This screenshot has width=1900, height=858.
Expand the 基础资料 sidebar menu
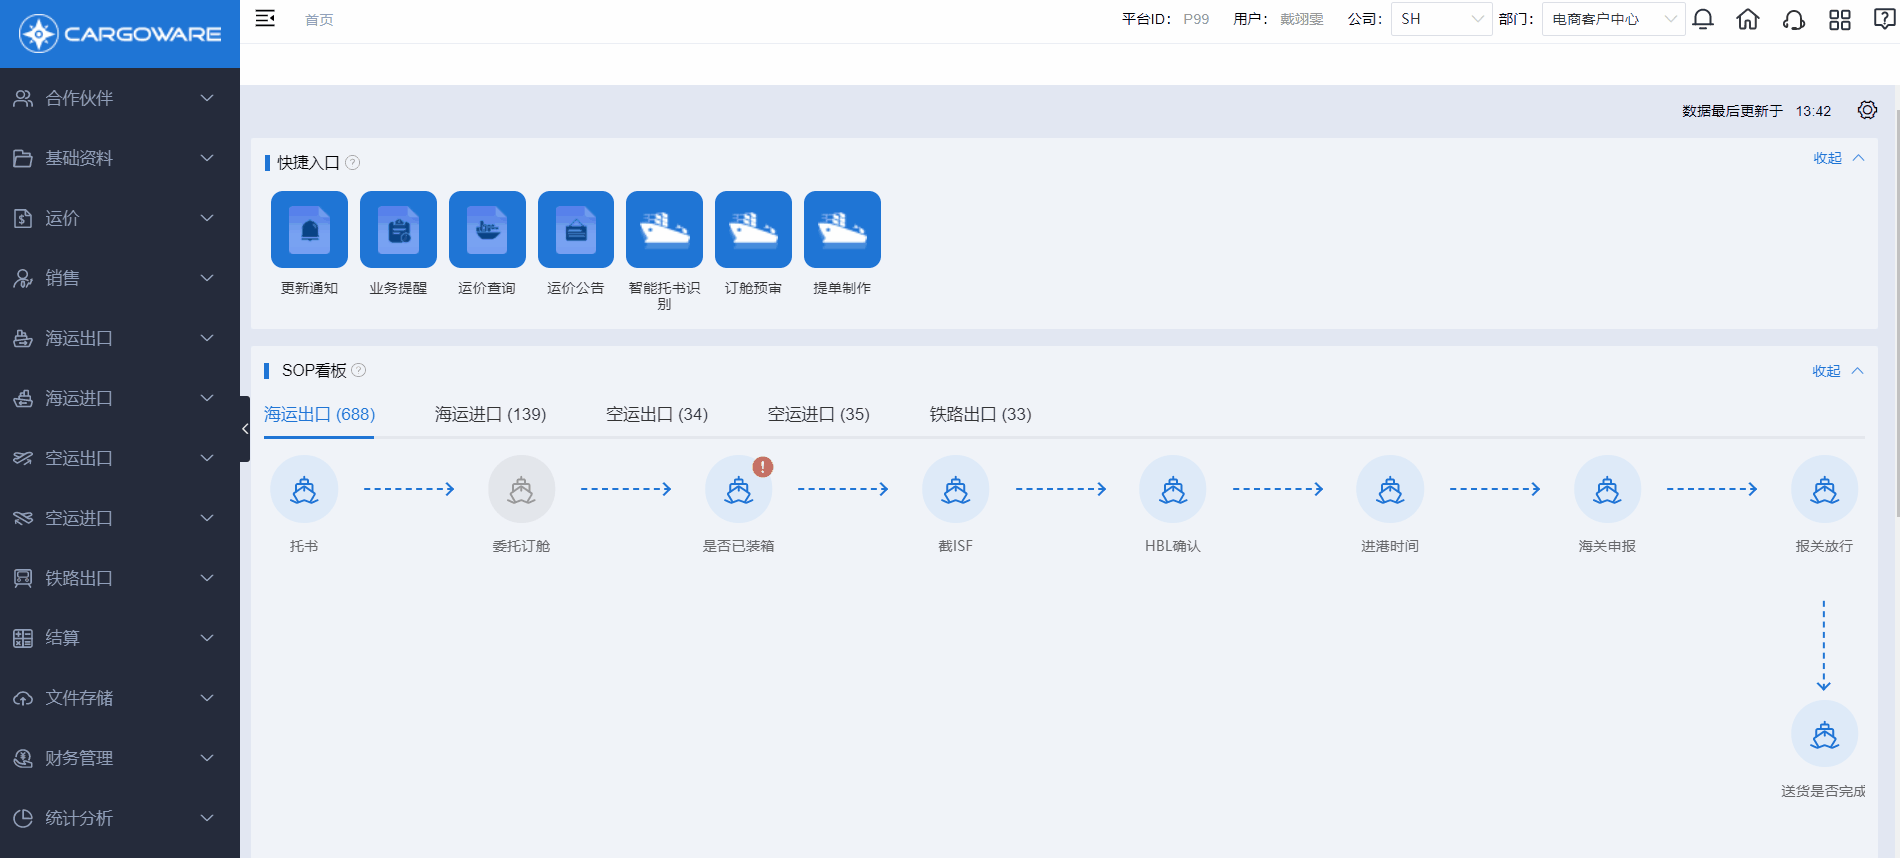(120, 158)
